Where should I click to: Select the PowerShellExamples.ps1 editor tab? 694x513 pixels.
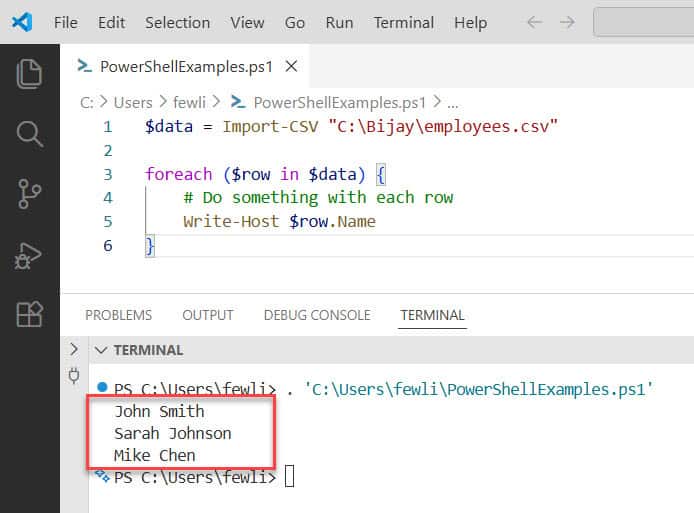coord(185,66)
